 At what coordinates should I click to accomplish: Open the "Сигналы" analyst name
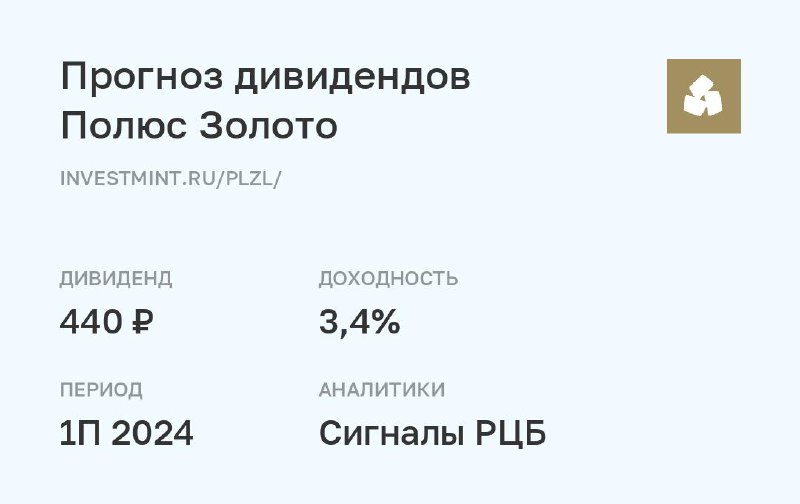pyautogui.click(x=390, y=434)
